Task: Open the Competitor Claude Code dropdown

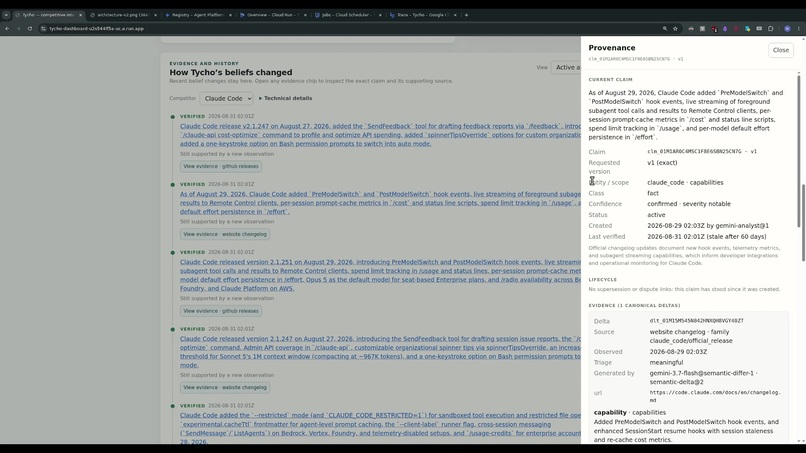Action: pos(226,98)
